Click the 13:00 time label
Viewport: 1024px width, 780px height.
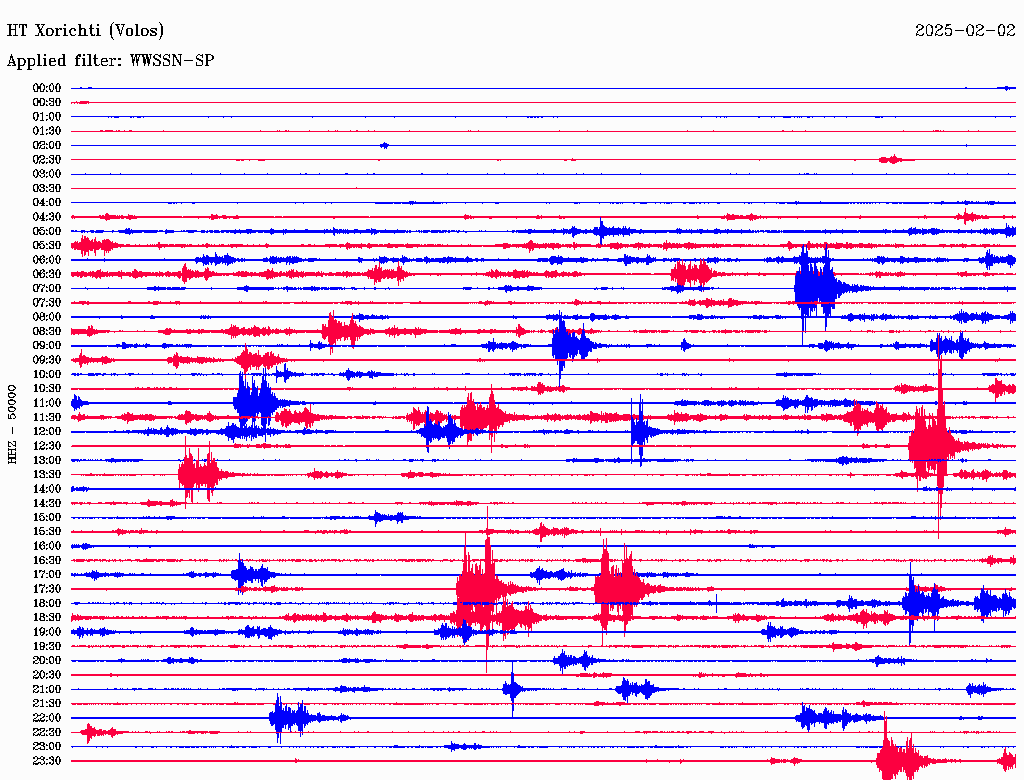pyautogui.click(x=47, y=461)
